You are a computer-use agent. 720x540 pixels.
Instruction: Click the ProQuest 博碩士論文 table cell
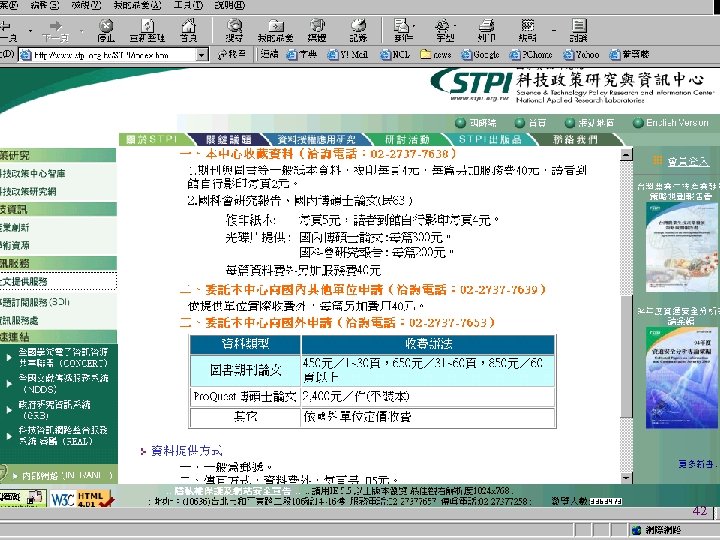click(x=245, y=396)
